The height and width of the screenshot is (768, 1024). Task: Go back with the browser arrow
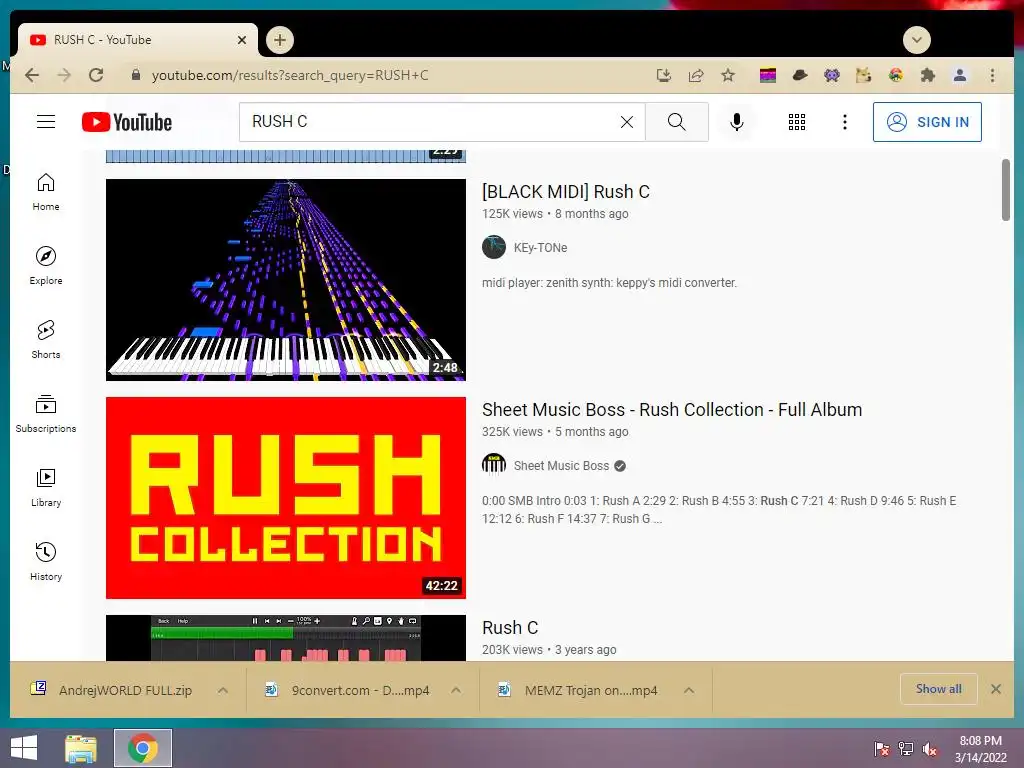coord(32,75)
